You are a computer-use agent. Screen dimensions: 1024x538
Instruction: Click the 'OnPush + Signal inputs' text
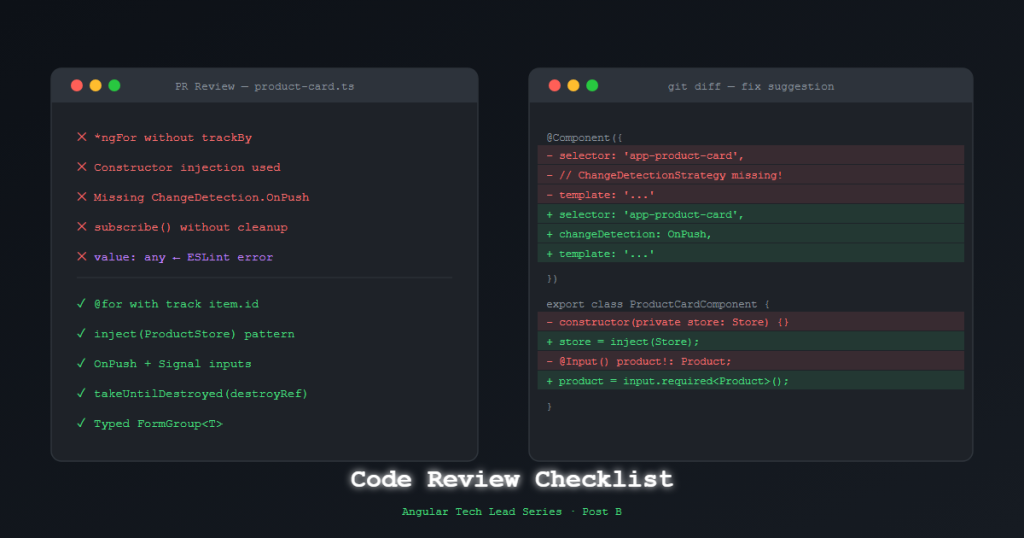[172, 364]
